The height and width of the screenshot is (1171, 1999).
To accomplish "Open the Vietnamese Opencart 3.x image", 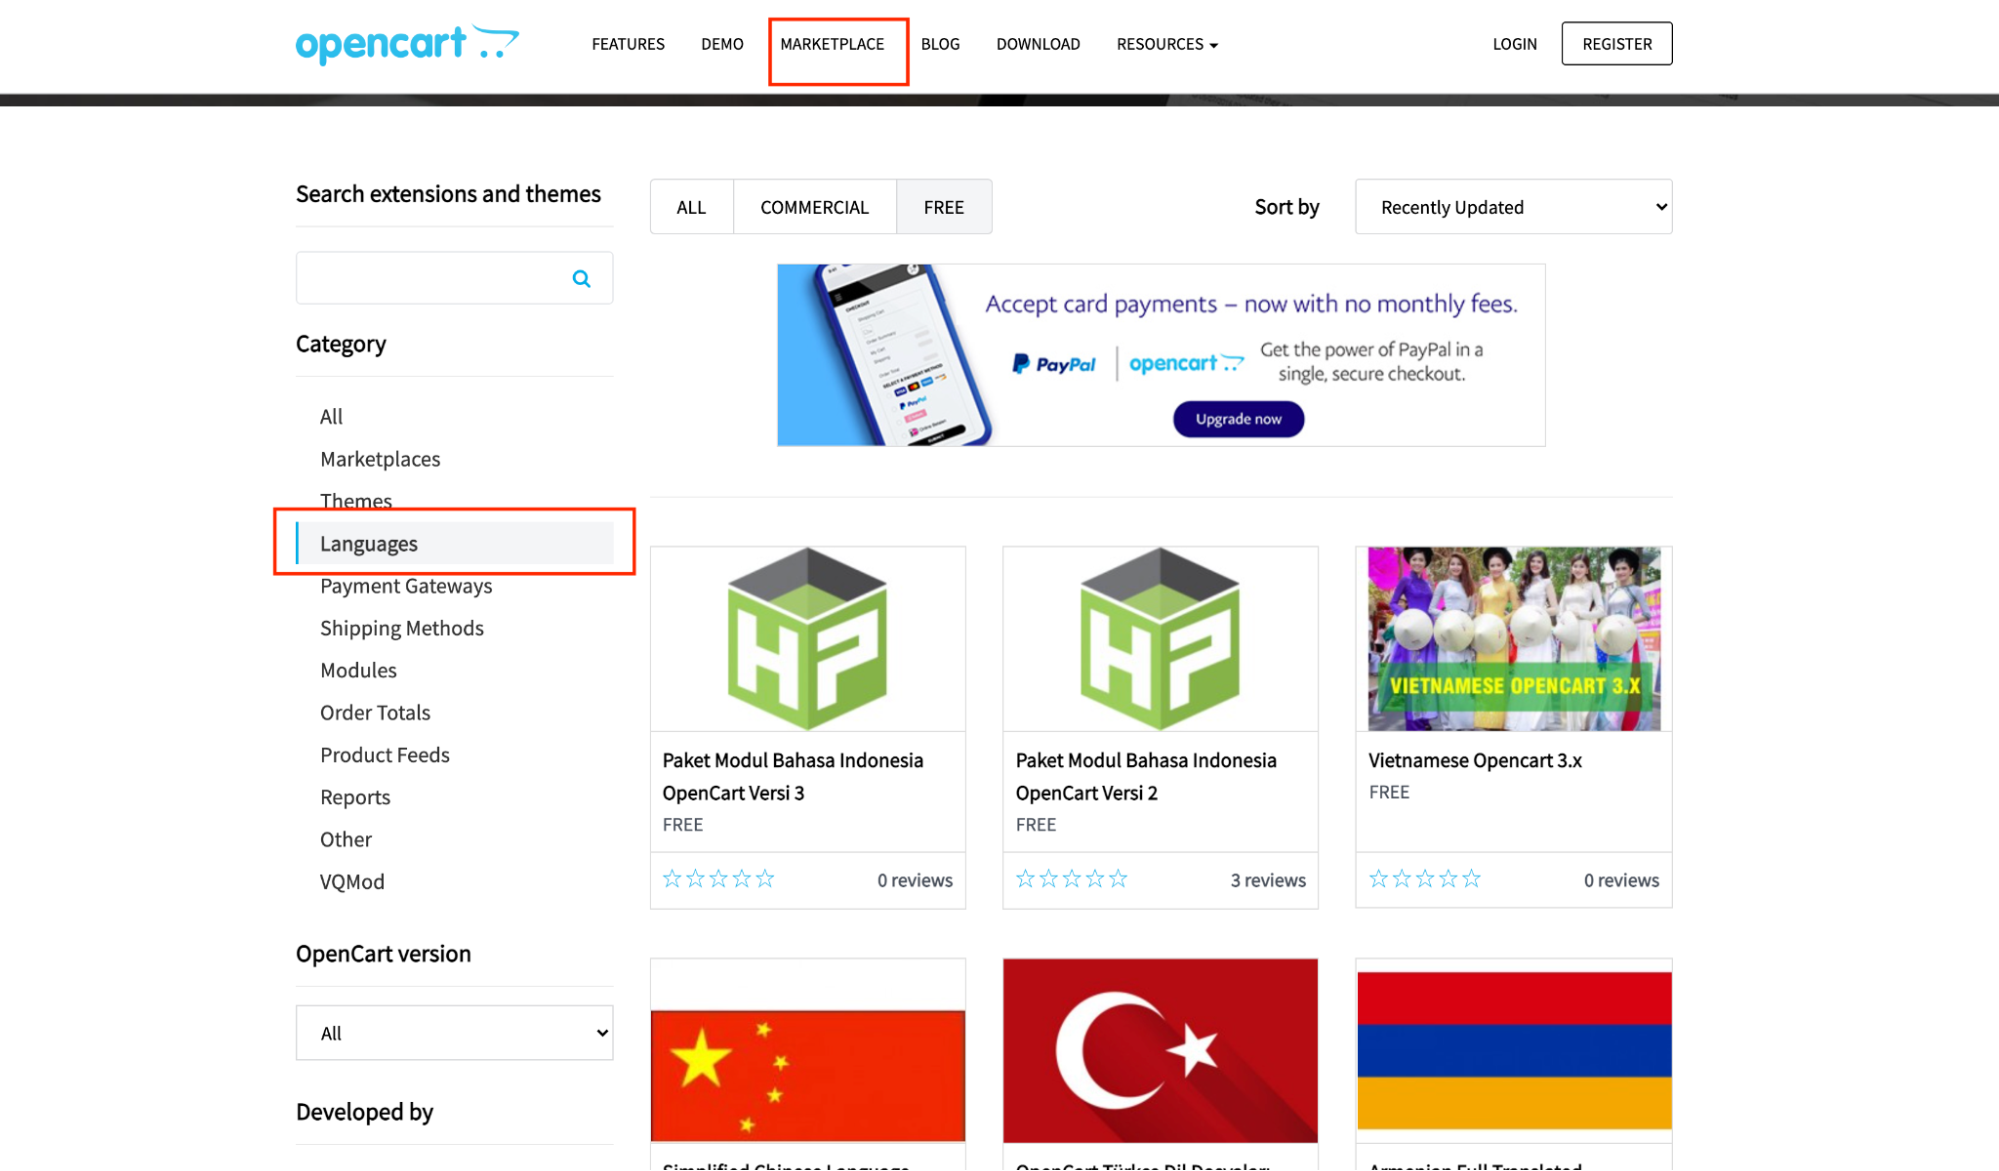I will pos(1513,638).
